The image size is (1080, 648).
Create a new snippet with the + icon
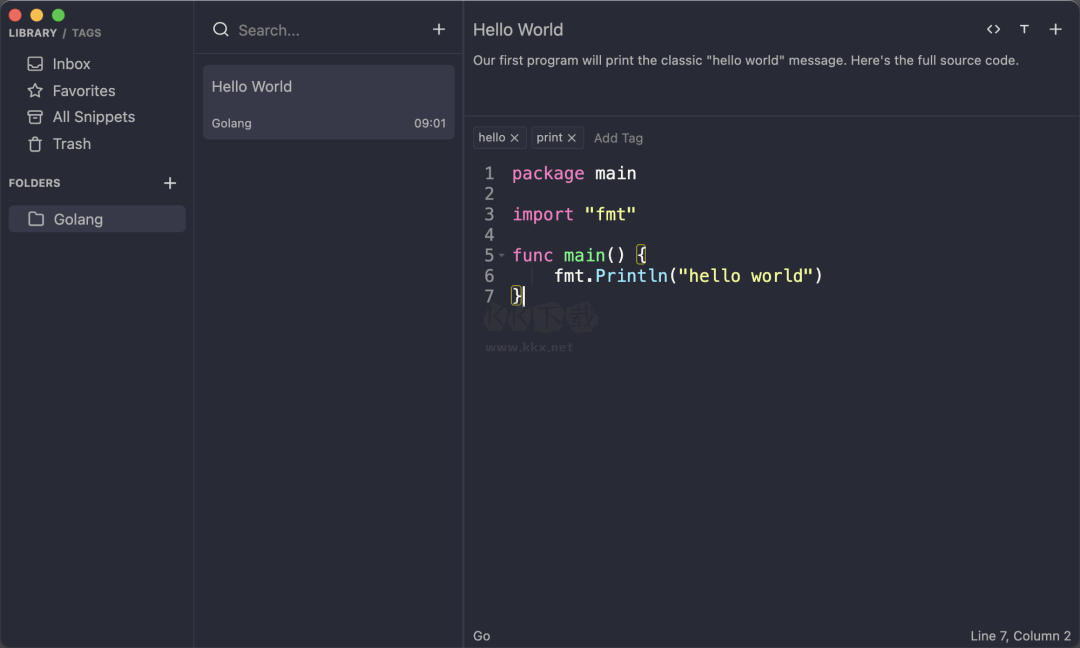click(x=1055, y=29)
